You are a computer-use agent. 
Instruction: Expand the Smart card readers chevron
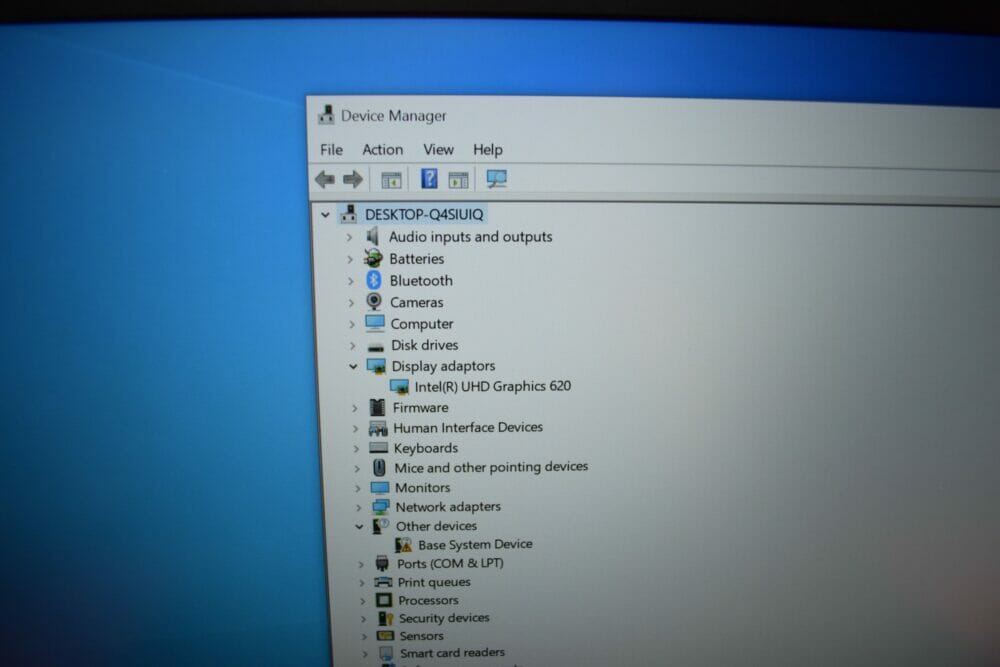click(x=365, y=654)
